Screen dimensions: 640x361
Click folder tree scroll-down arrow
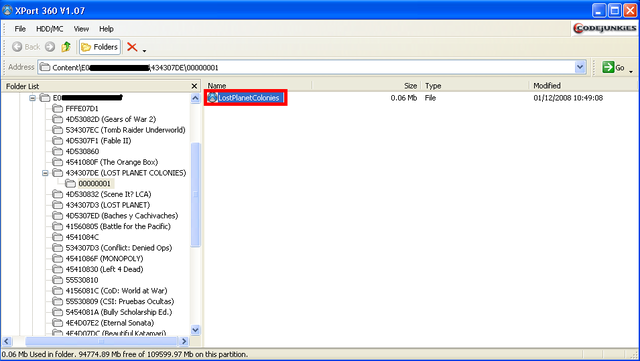[x=195, y=330]
